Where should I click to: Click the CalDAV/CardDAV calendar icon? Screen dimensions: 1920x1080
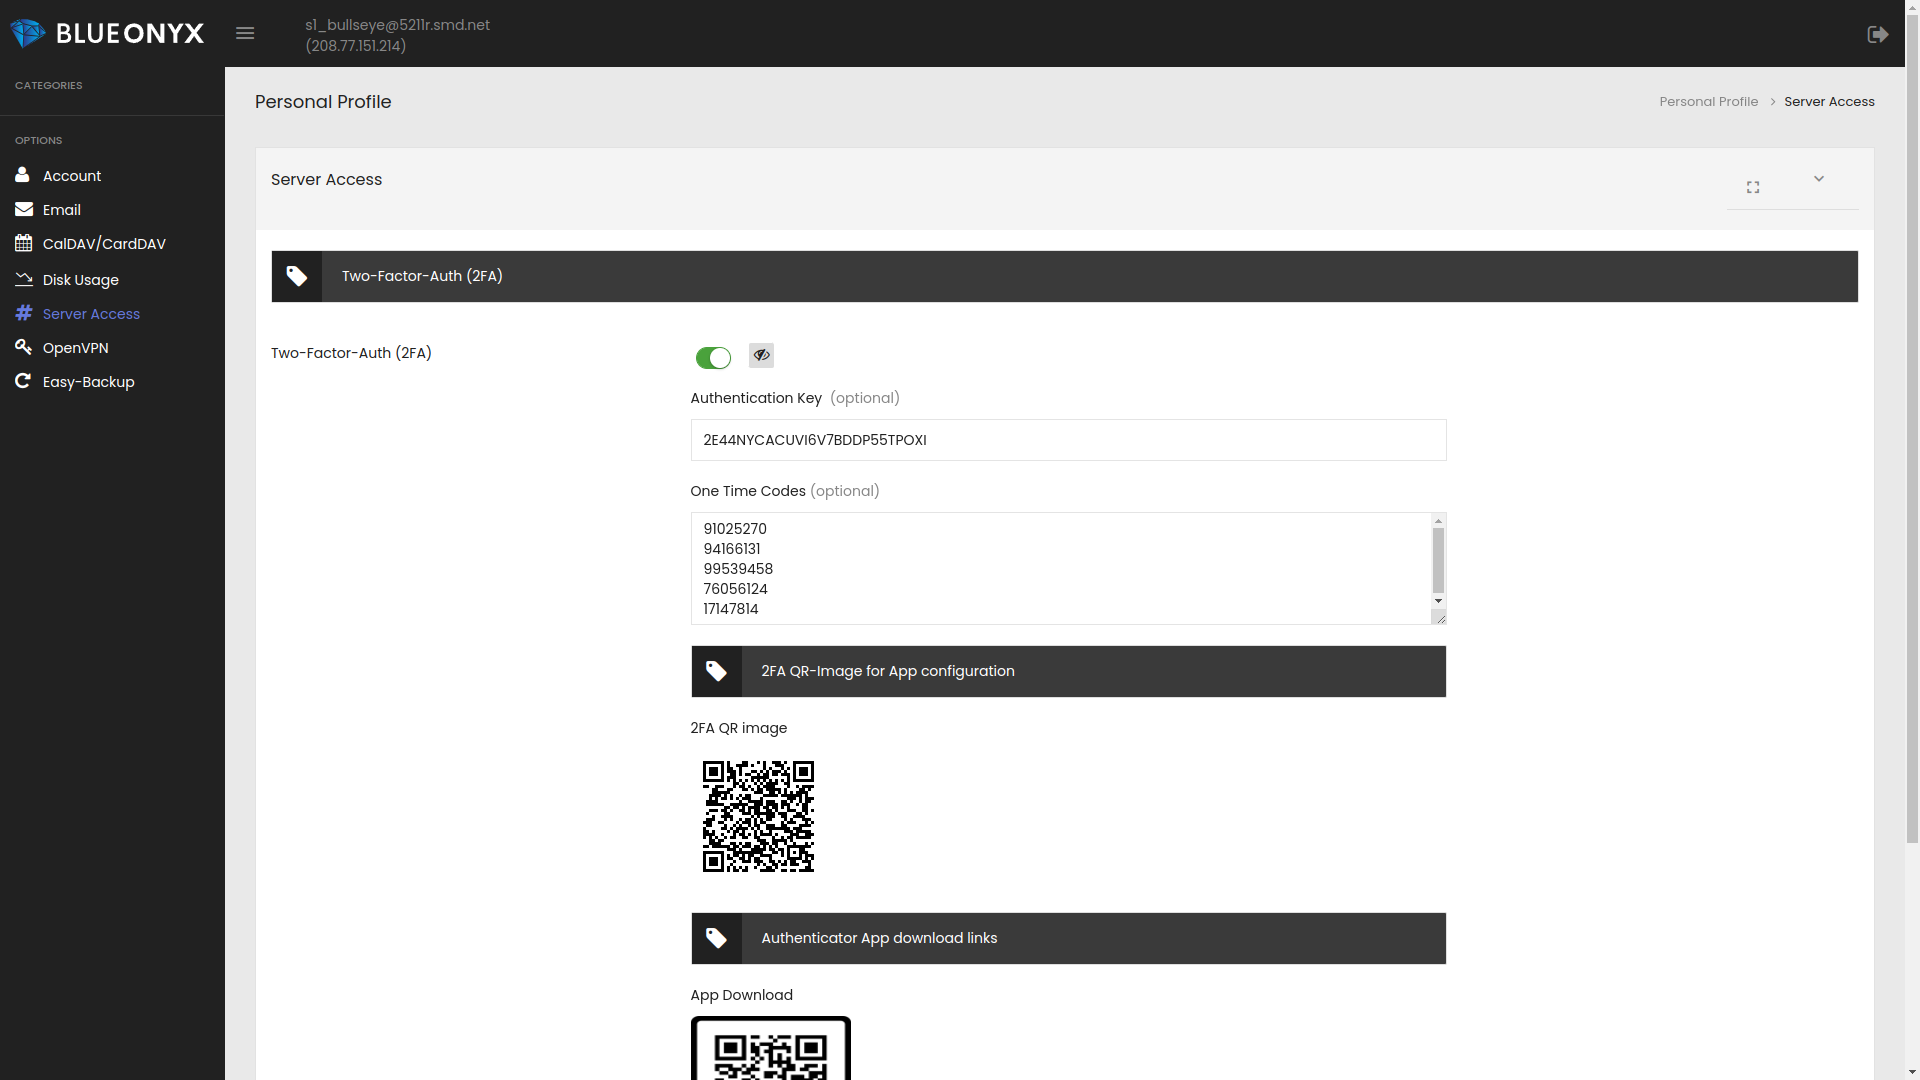[24, 243]
